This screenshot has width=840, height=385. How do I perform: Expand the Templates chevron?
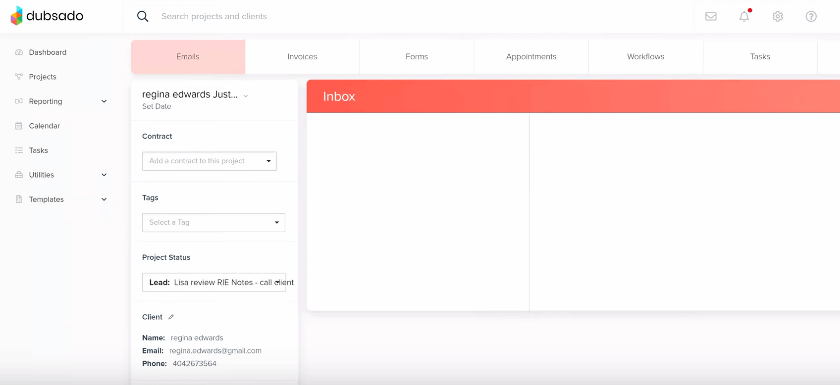tap(104, 199)
